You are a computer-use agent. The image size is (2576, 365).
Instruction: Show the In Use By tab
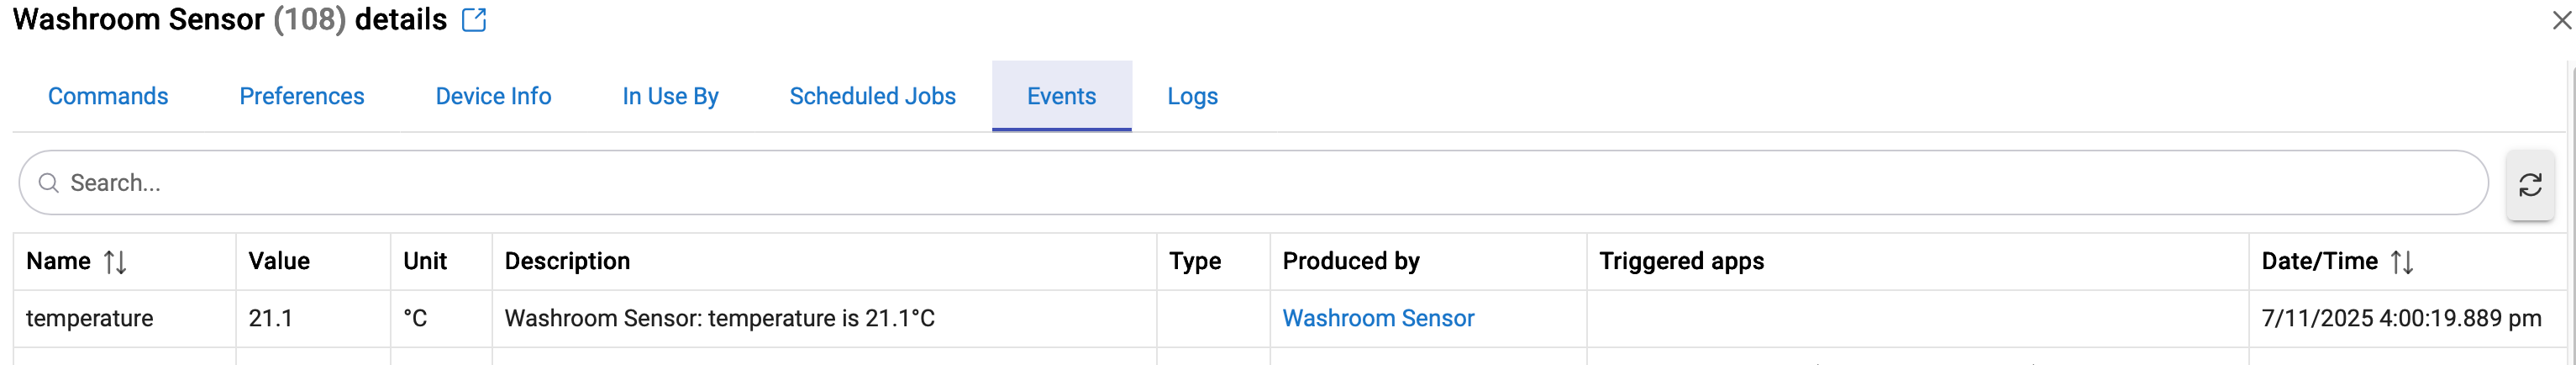pos(670,96)
